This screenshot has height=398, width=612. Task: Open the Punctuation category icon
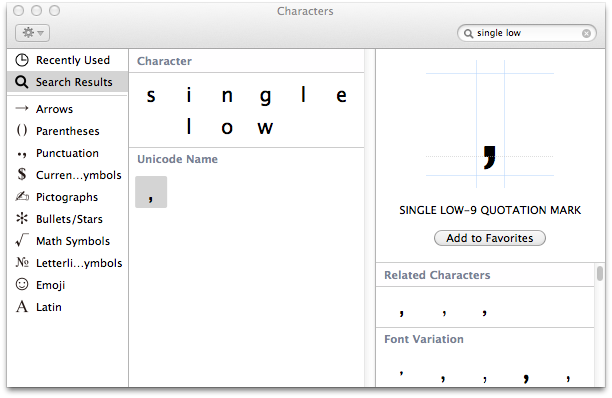click(22, 155)
